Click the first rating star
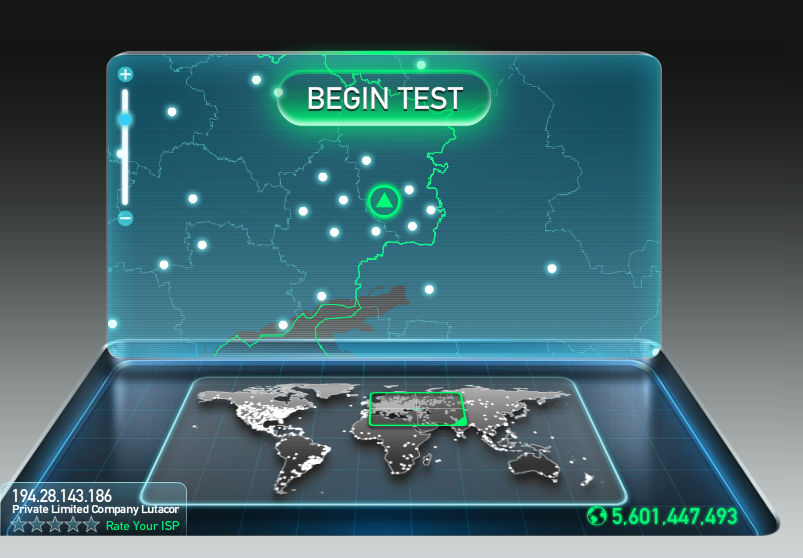Screen dimensions: 803x558 click(19, 524)
